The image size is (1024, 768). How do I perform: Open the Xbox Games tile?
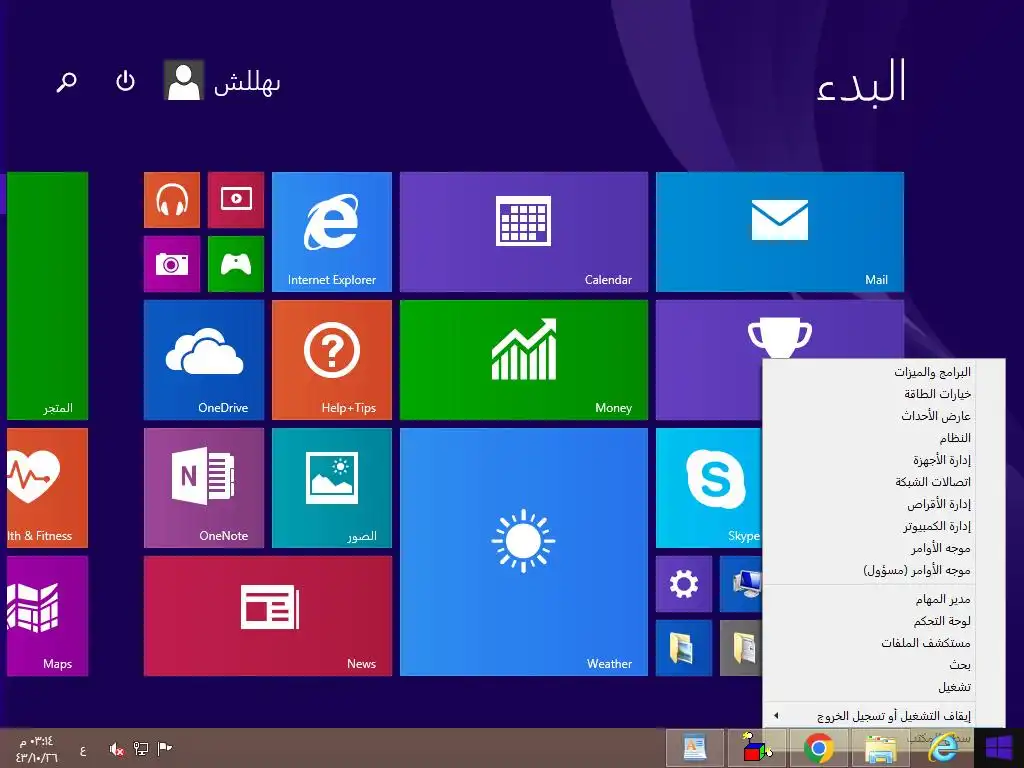coord(236,264)
